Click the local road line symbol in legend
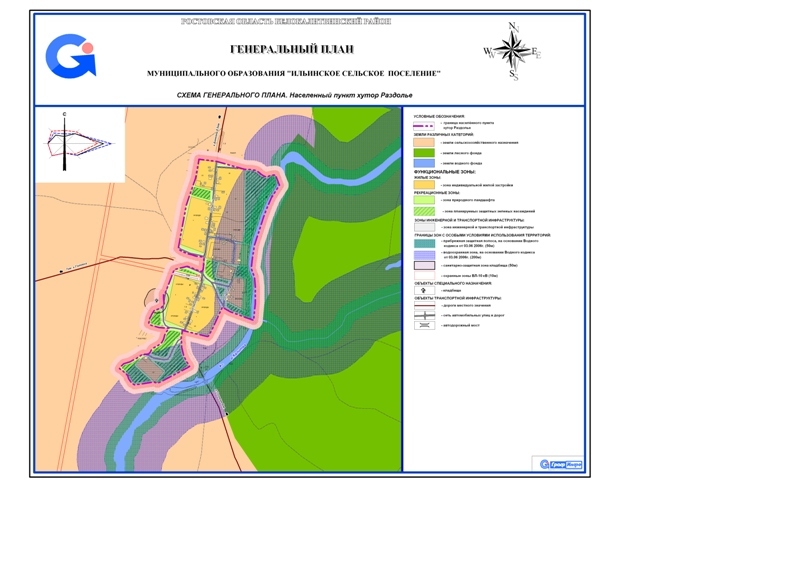 [x=425, y=304]
